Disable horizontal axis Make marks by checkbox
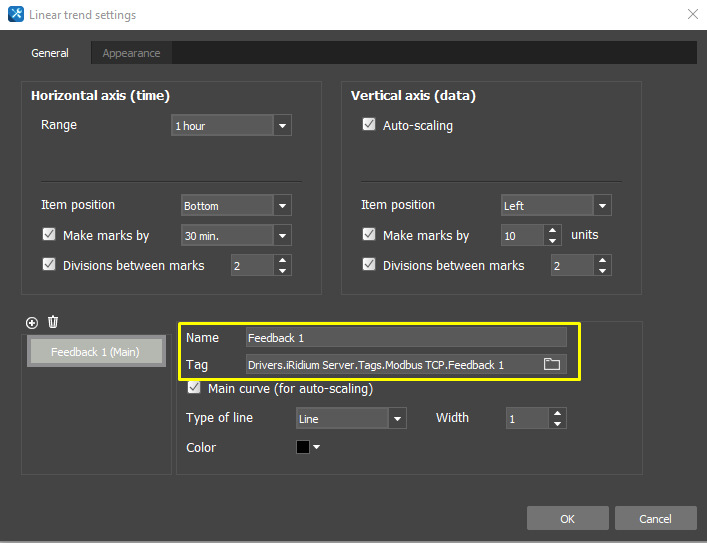Image resolution: width=707 pixels, height=543 pixels. pos(49,236)
